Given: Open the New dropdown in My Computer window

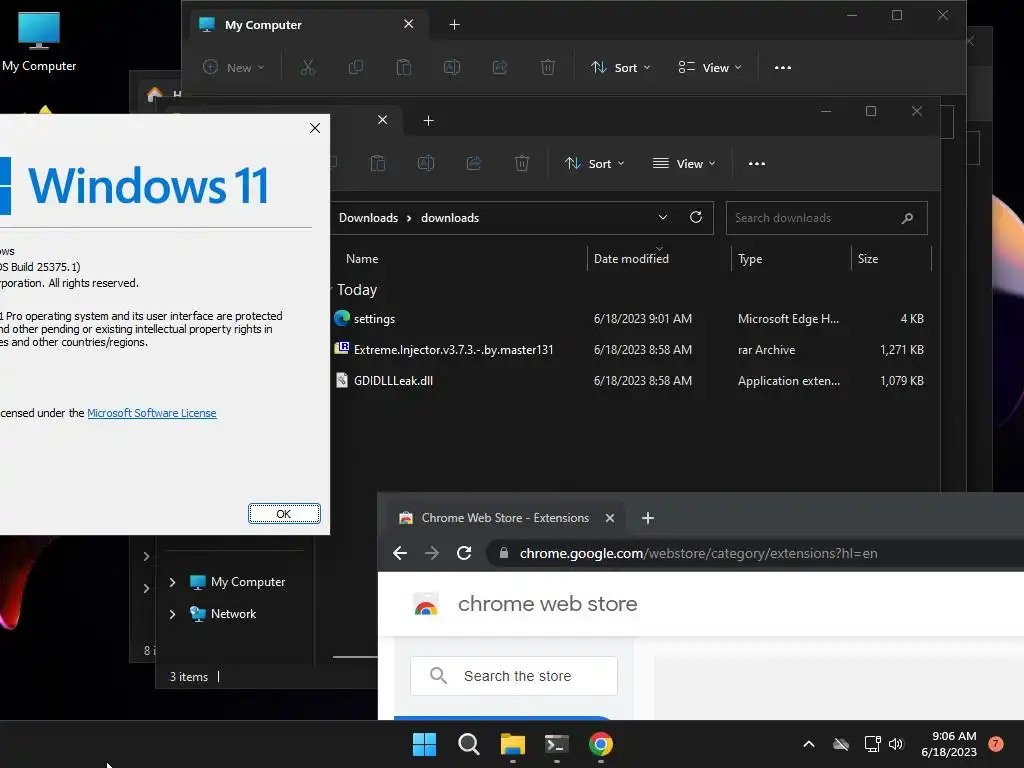Looking at the screenshot, I should [x=234, y=67].
